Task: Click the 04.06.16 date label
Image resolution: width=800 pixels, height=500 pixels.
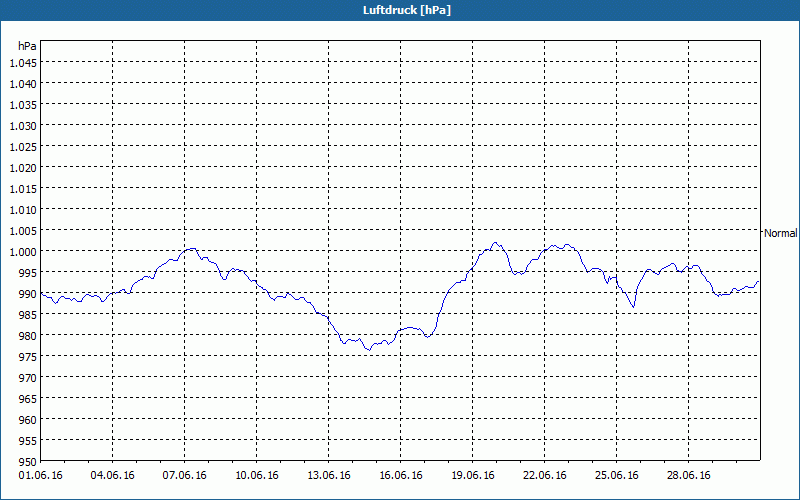Action: [x=113, y=476]
